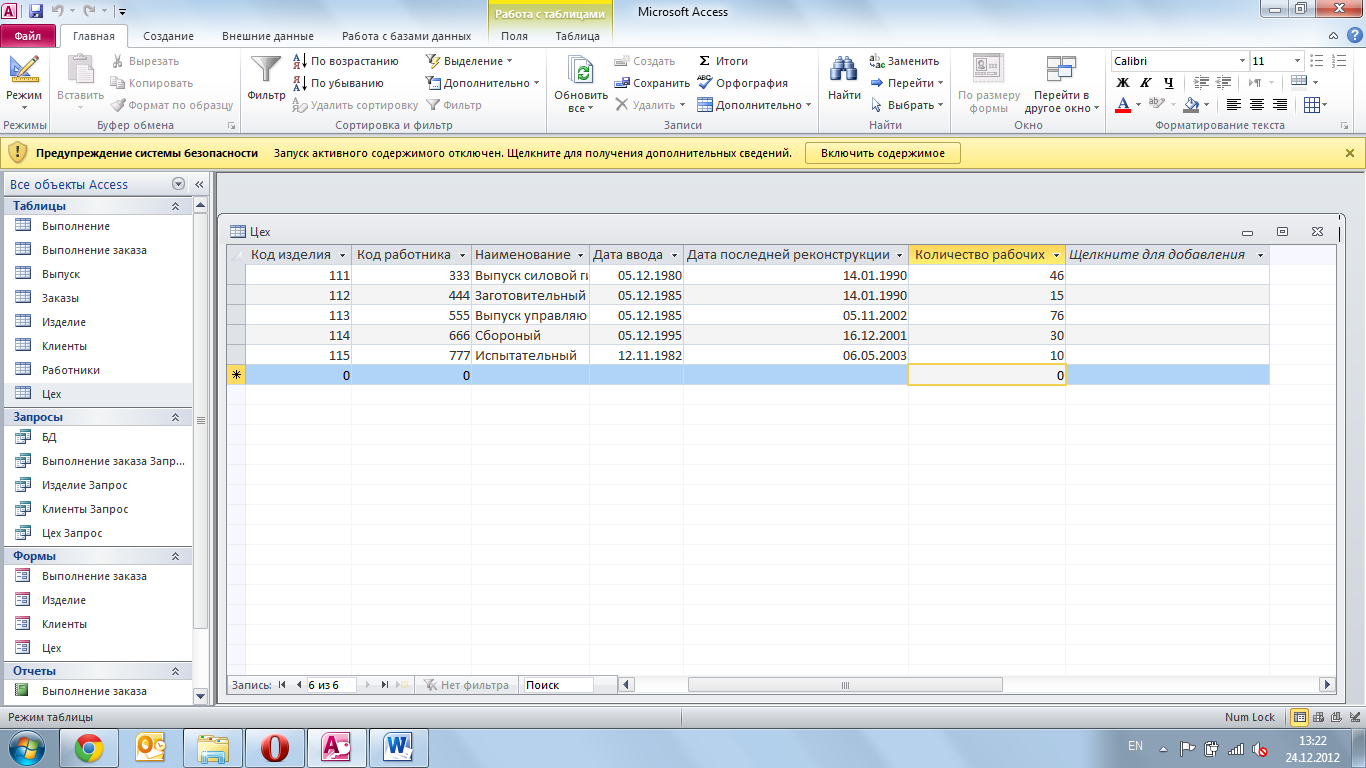
Task: Sort По возрастанию ascending
Action: [x=346, y=61]
